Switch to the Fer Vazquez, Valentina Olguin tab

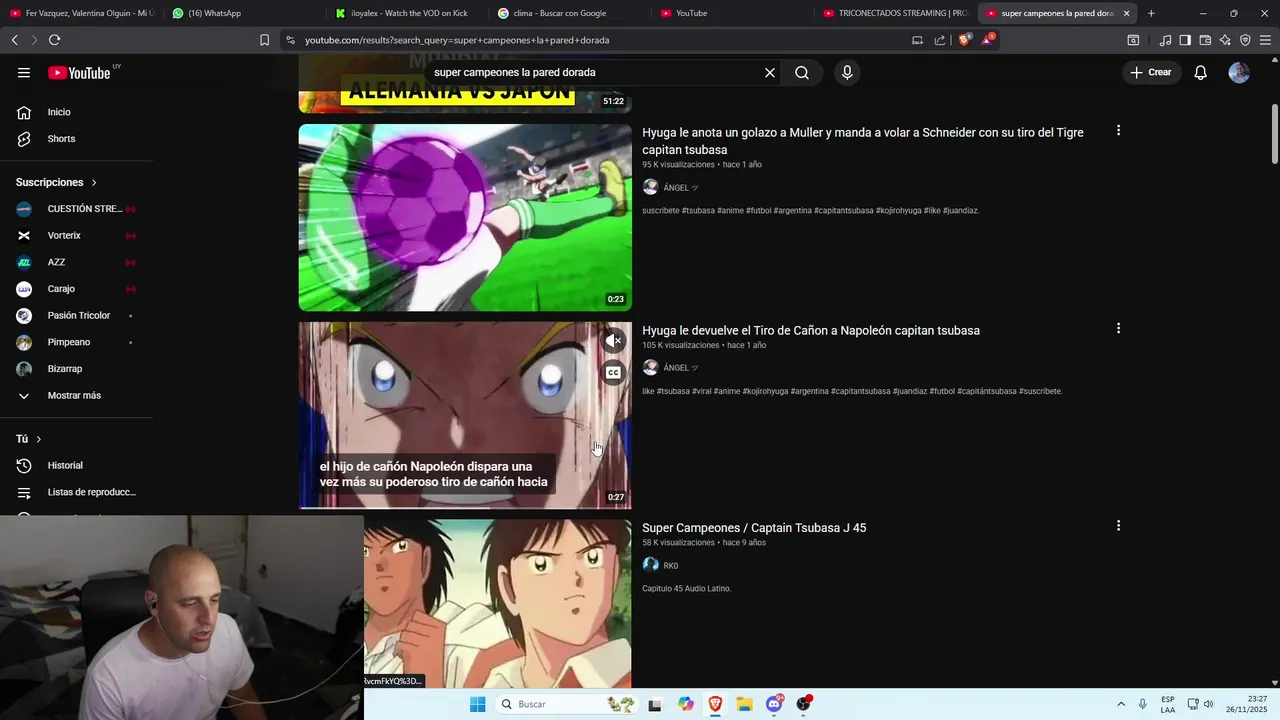click(x=82, y=13)
